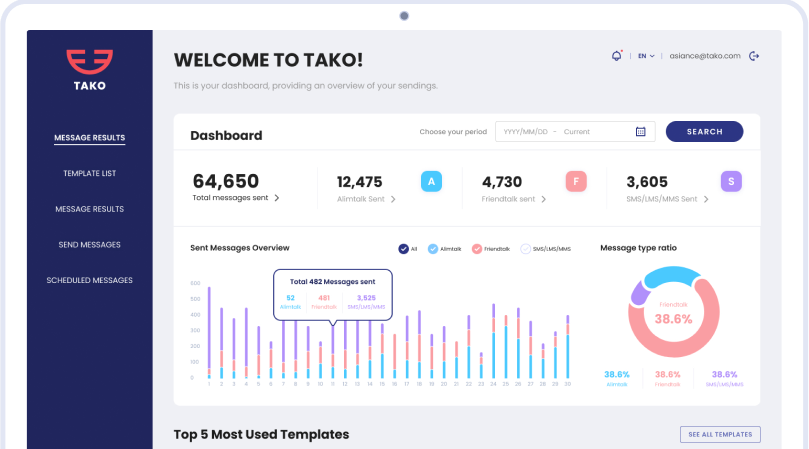Click the blue Alimtalk 'A' badge
Viewport: 809px width, 449px height.
tap(431, 181)
